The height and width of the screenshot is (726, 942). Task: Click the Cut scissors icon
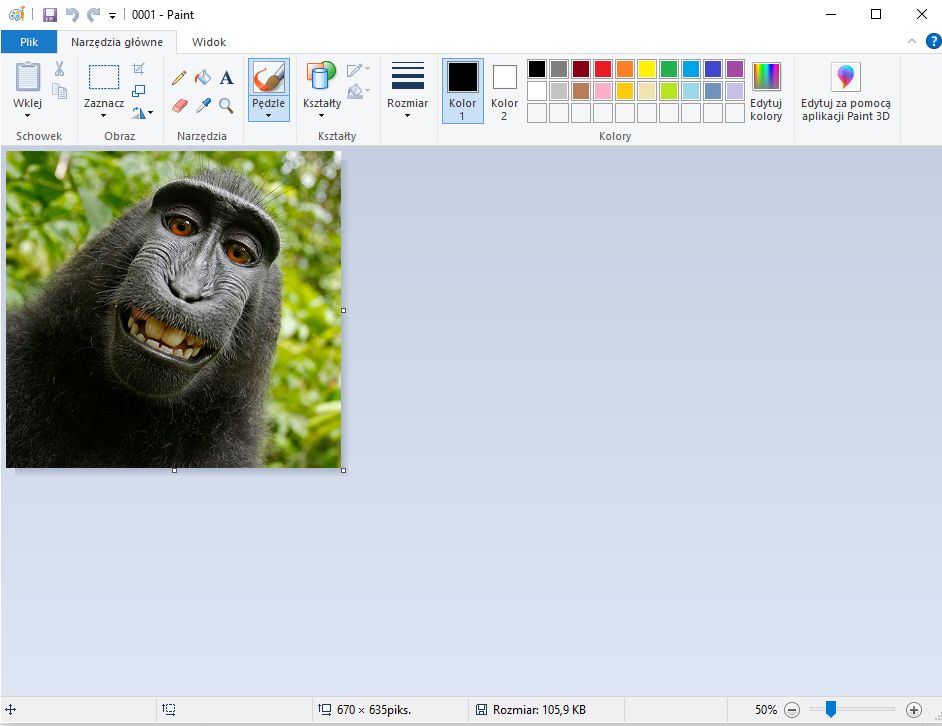coord(59,69)
